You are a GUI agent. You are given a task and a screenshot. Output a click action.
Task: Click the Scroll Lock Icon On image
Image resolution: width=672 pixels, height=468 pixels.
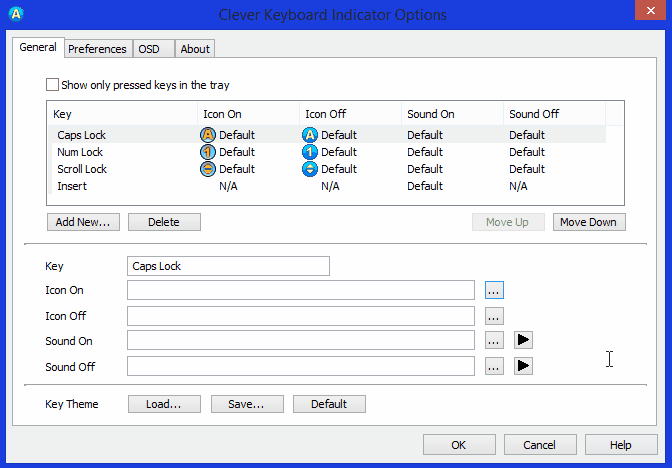pyautogui.click(x=209, y=169)
